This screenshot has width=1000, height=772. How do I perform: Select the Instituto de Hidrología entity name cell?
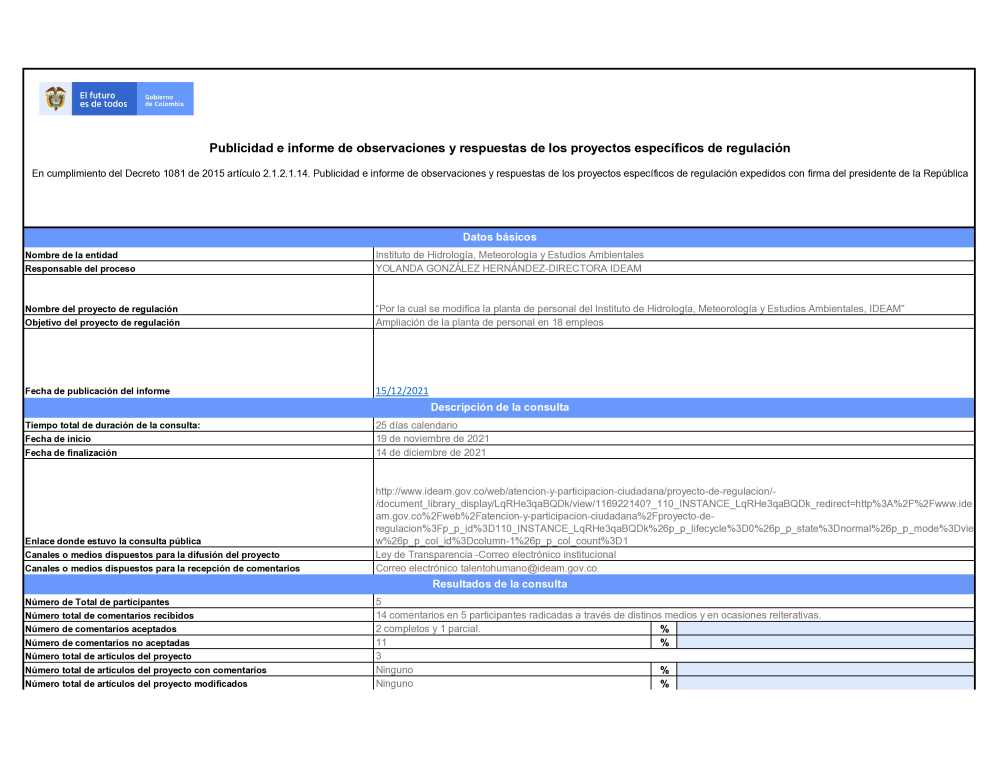click(x=509, y=255)
